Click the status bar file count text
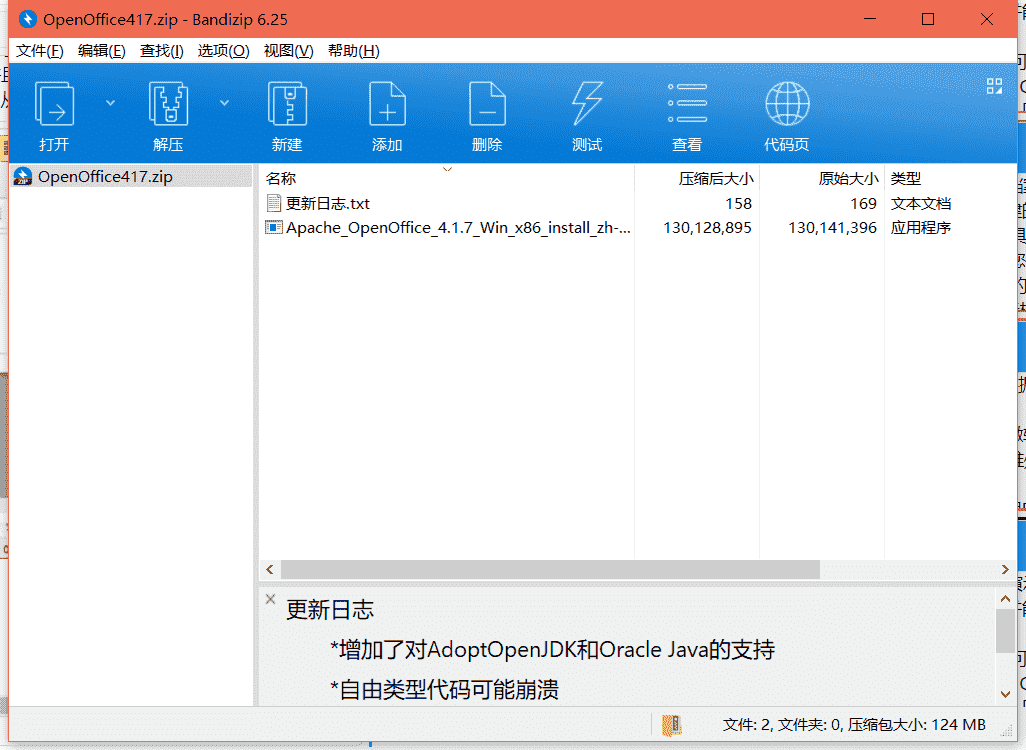Screen dimensions: 1026x750 854,725
